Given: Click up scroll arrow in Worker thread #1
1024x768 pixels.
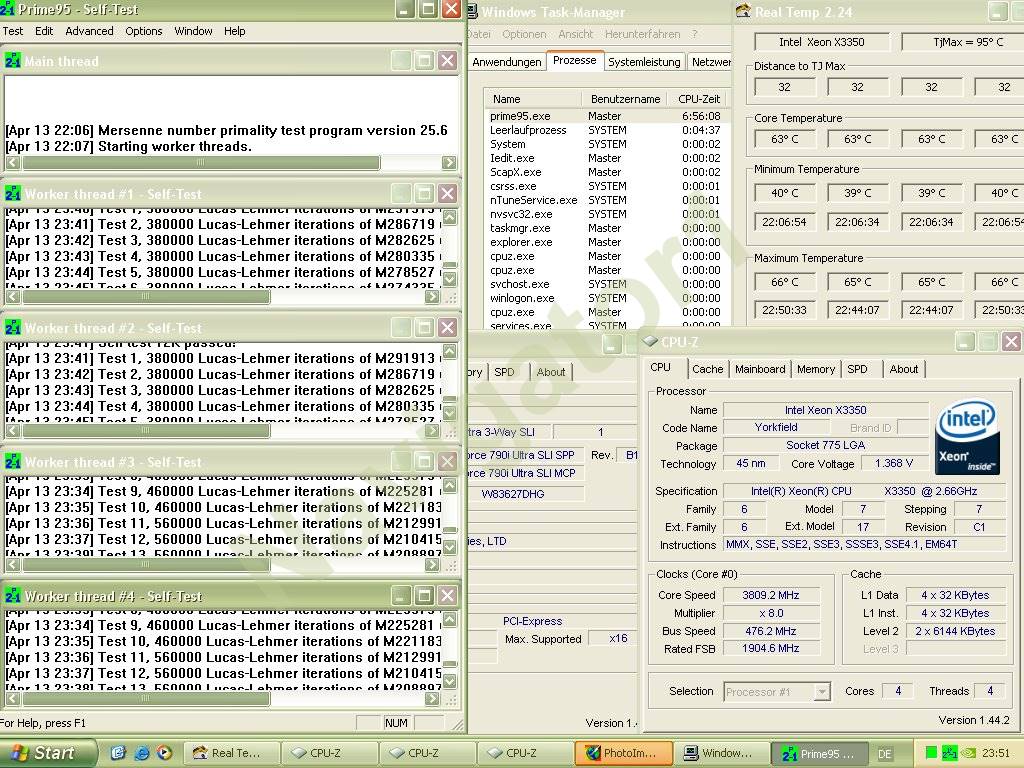Looking at the screenshot, I should pyautogui.click(x=449, y=216).
